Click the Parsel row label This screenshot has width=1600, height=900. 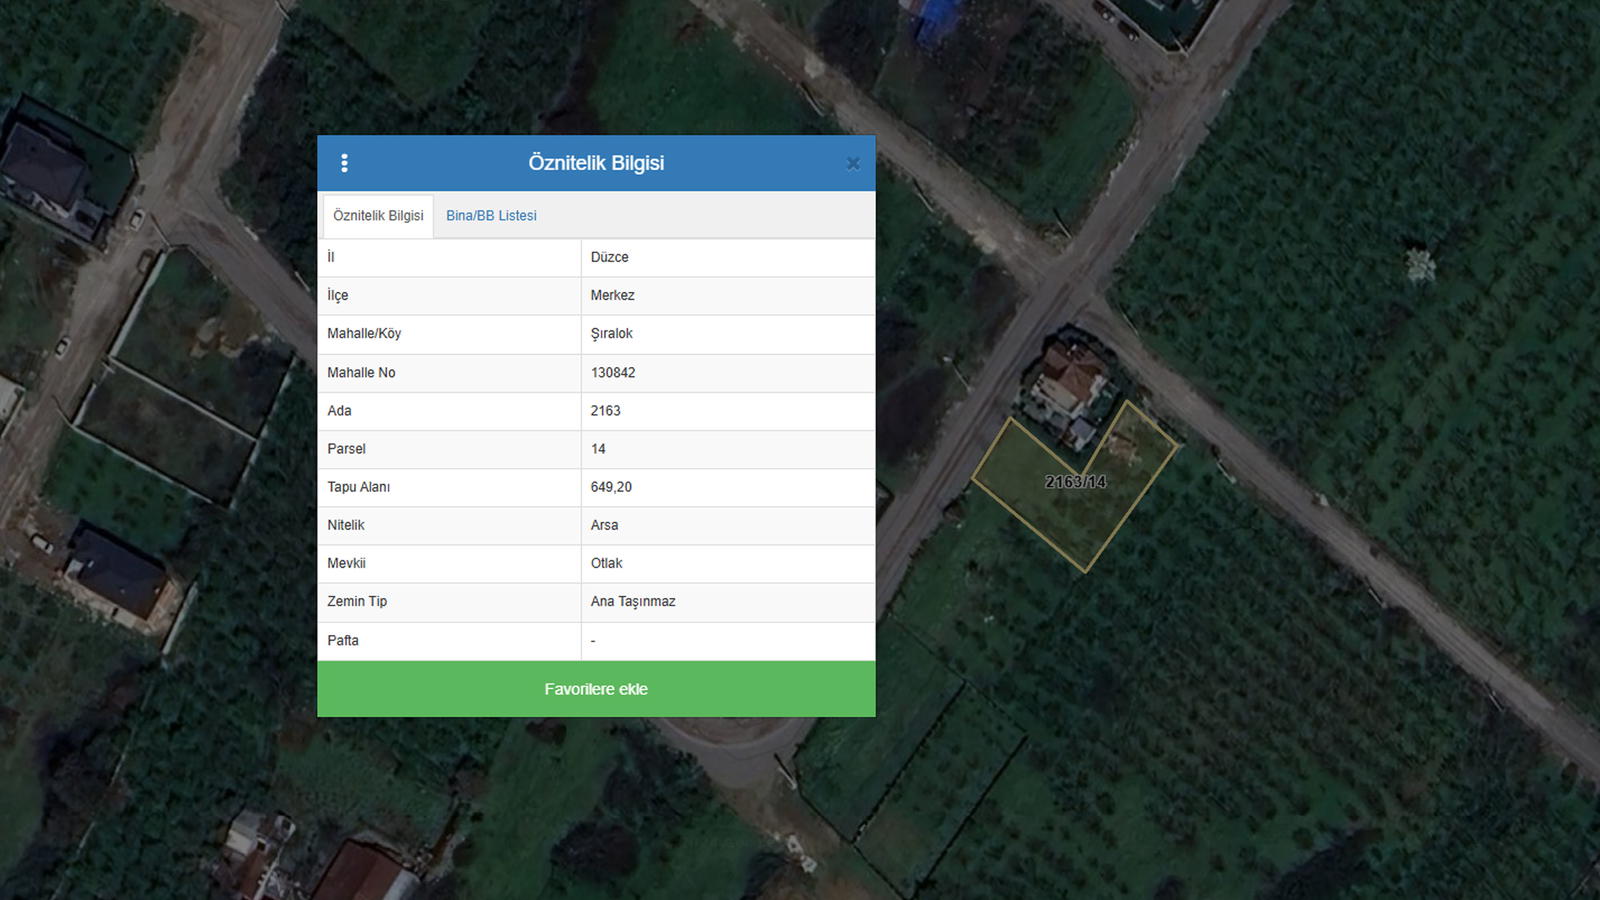(x=346, y=449)
